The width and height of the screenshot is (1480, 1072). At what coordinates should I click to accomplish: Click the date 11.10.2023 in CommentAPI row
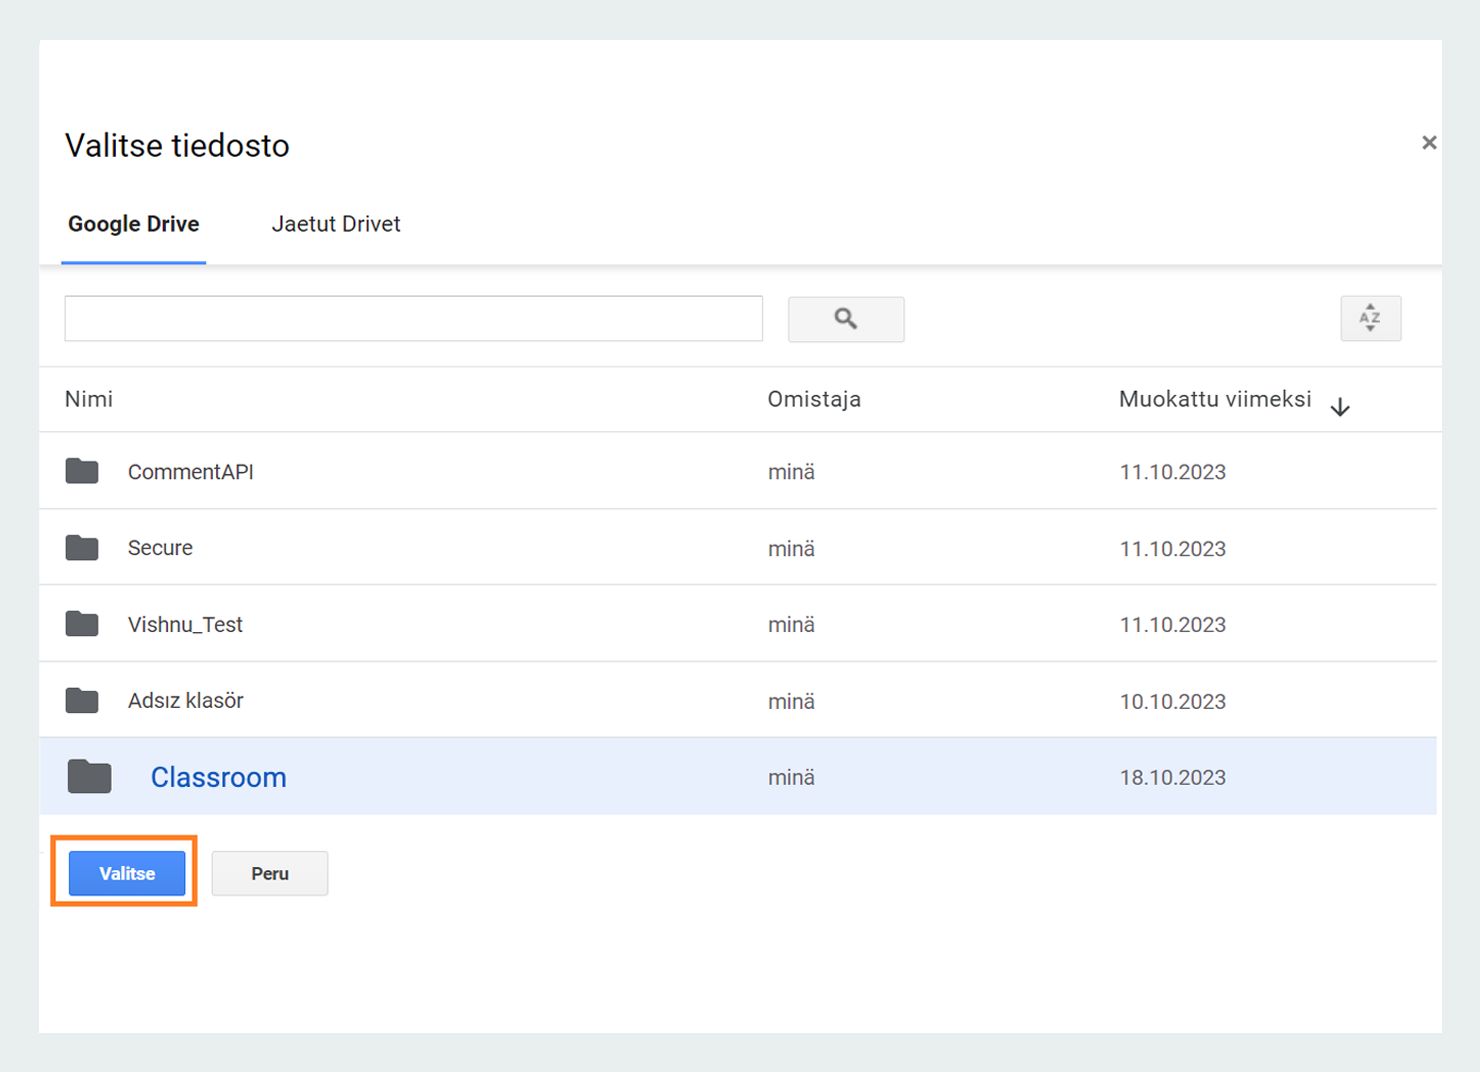tap(1172, 472)
